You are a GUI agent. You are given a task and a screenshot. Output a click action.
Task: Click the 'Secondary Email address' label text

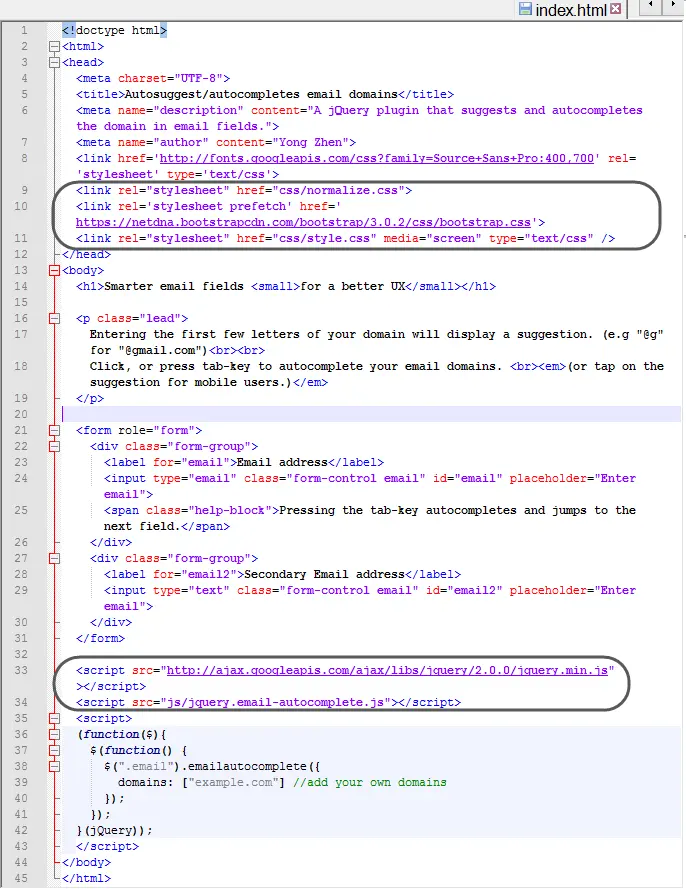point(324,574)
